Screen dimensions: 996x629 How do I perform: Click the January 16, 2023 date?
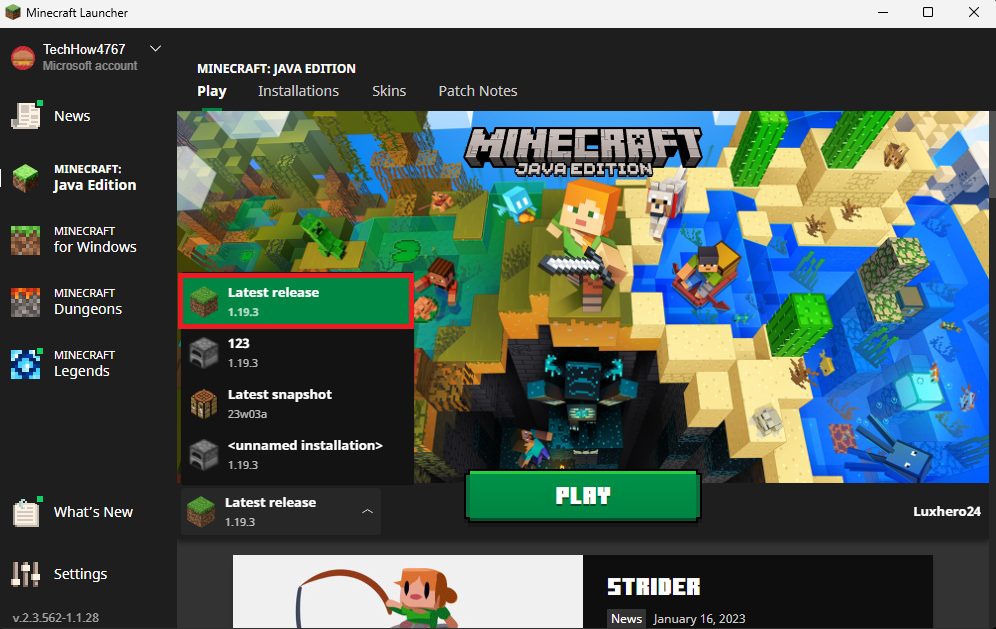click(x=699, y=619)
